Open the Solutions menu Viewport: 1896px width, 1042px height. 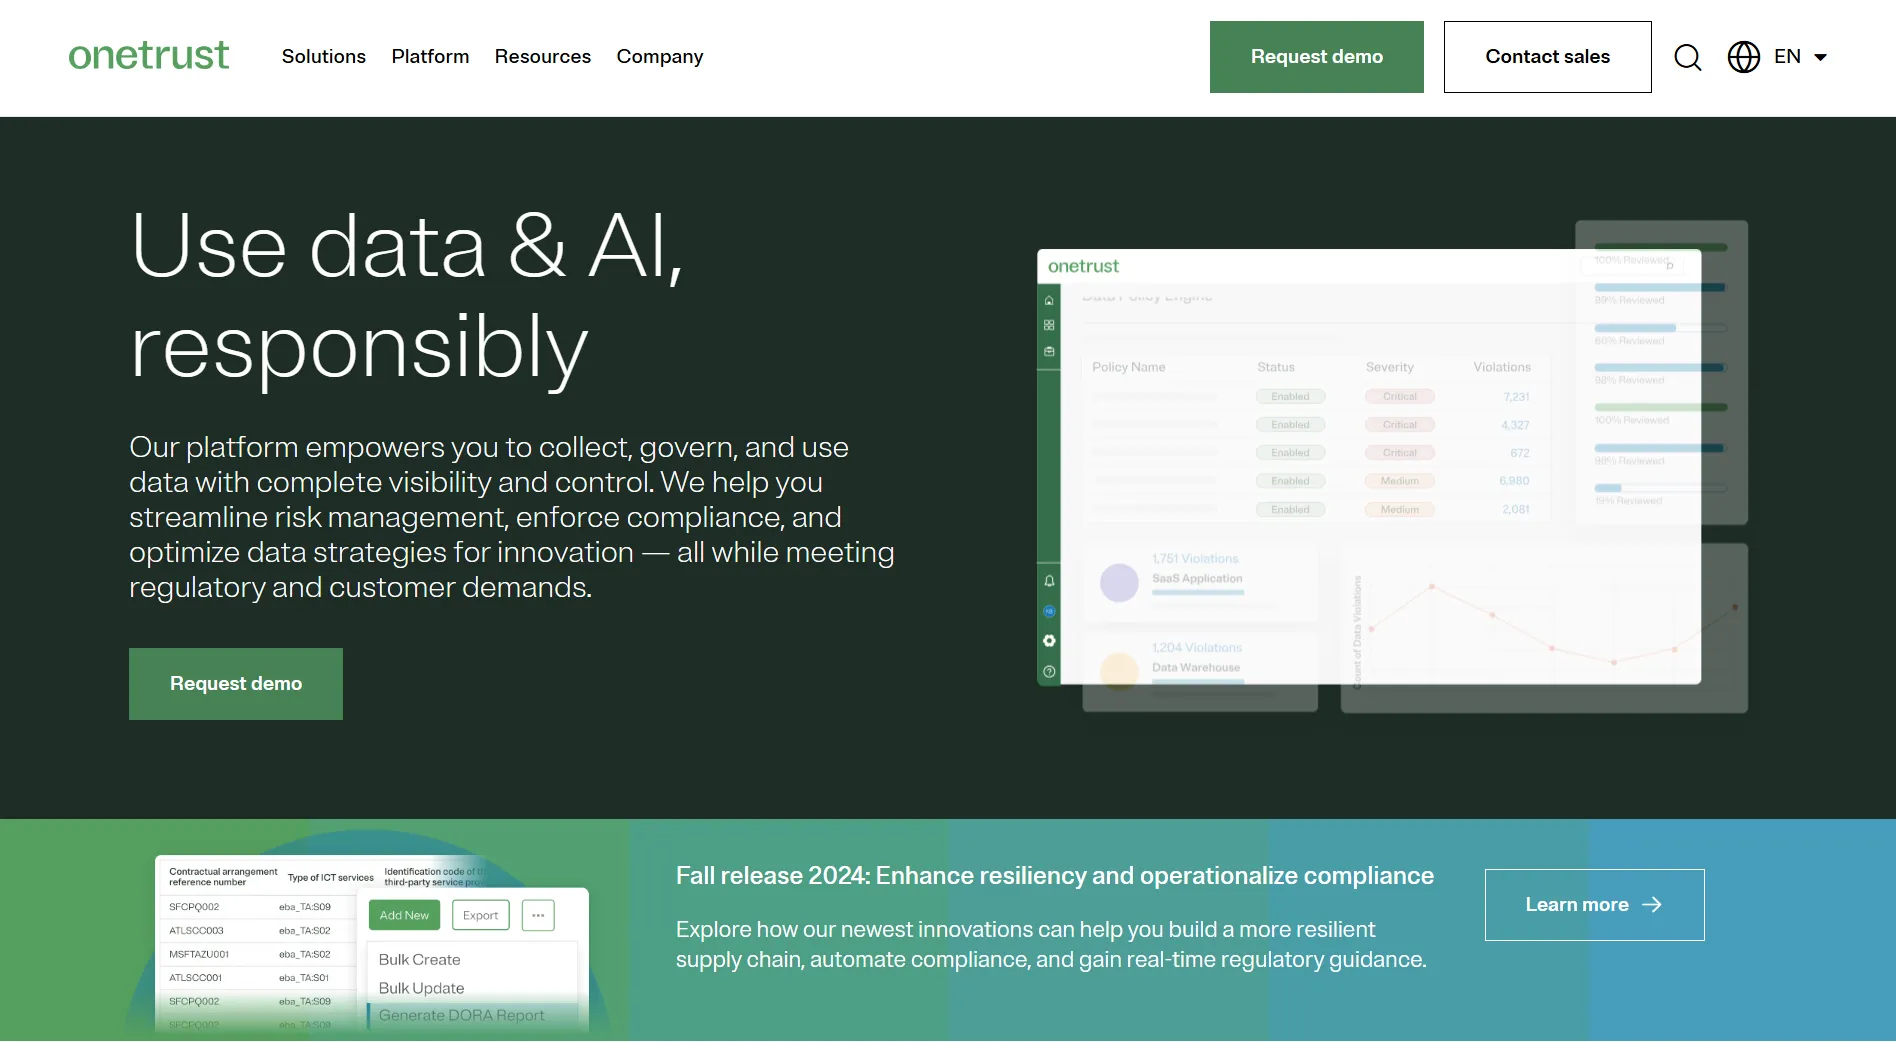tap(323, 57)
